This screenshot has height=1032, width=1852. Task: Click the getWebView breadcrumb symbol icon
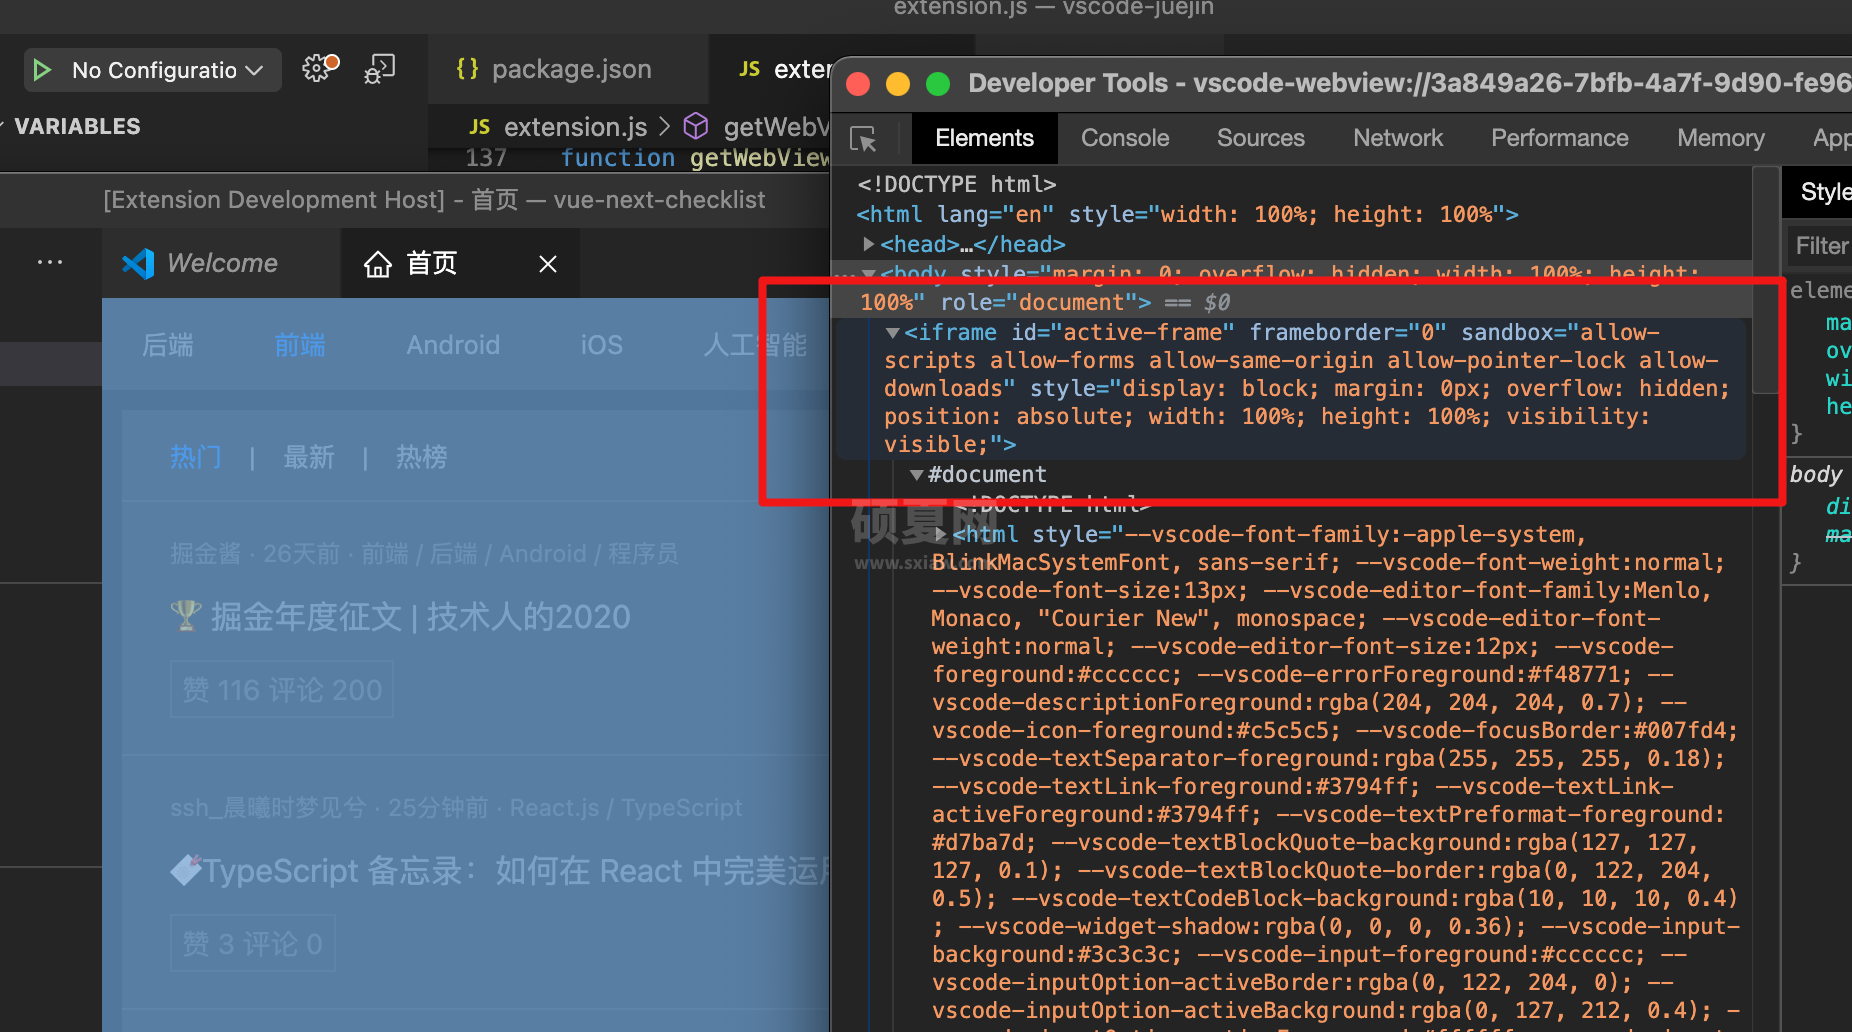696,126
